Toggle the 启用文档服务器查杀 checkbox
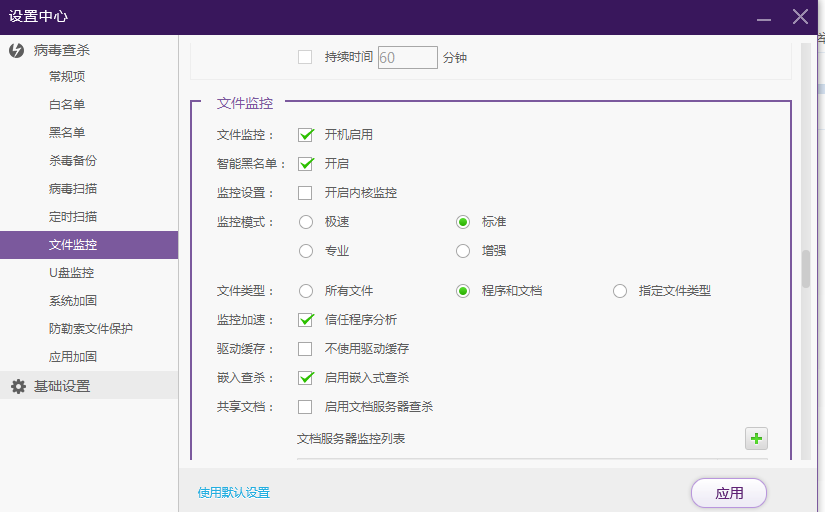Image resolution: width=825 pixels, height=512 pixels. point(306,407)
